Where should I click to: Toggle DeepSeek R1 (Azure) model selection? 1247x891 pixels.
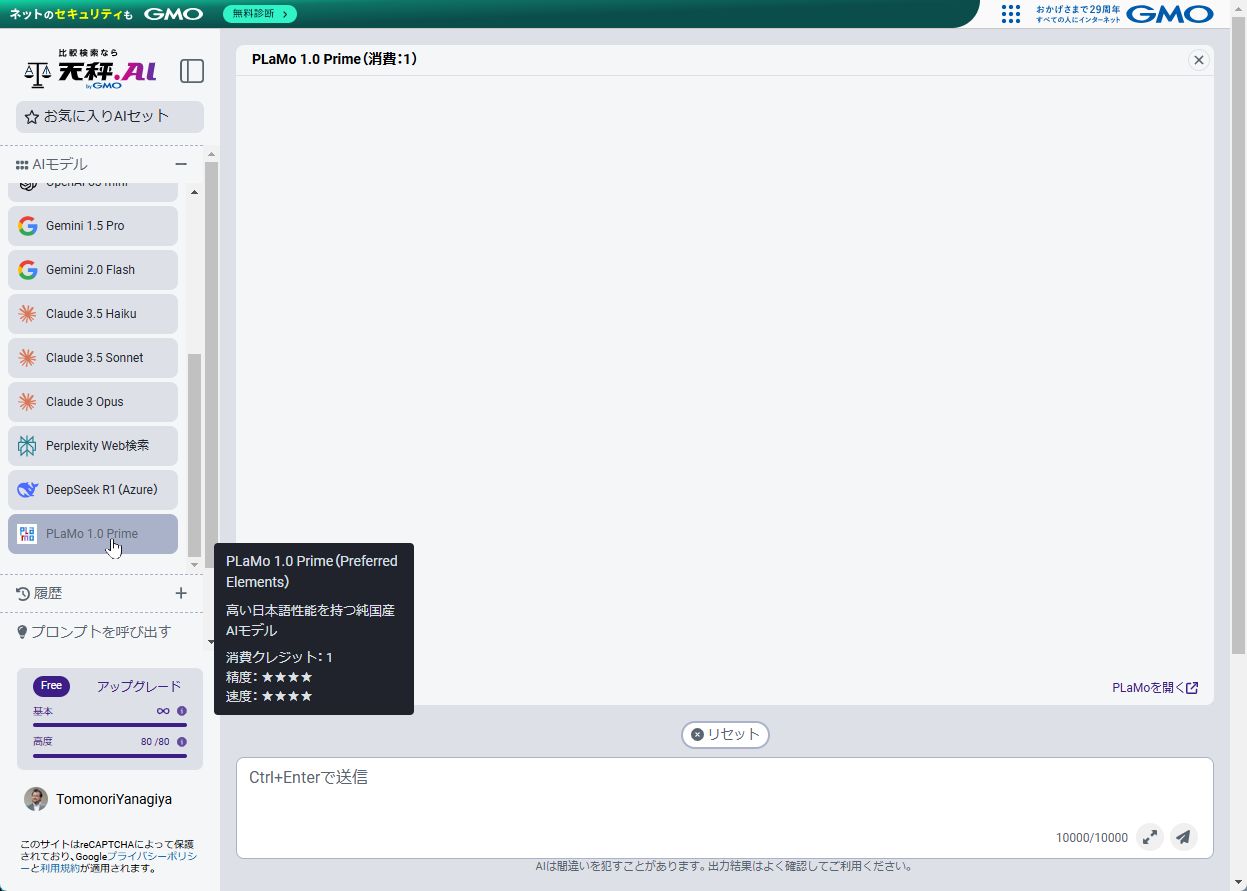(93, 490)
